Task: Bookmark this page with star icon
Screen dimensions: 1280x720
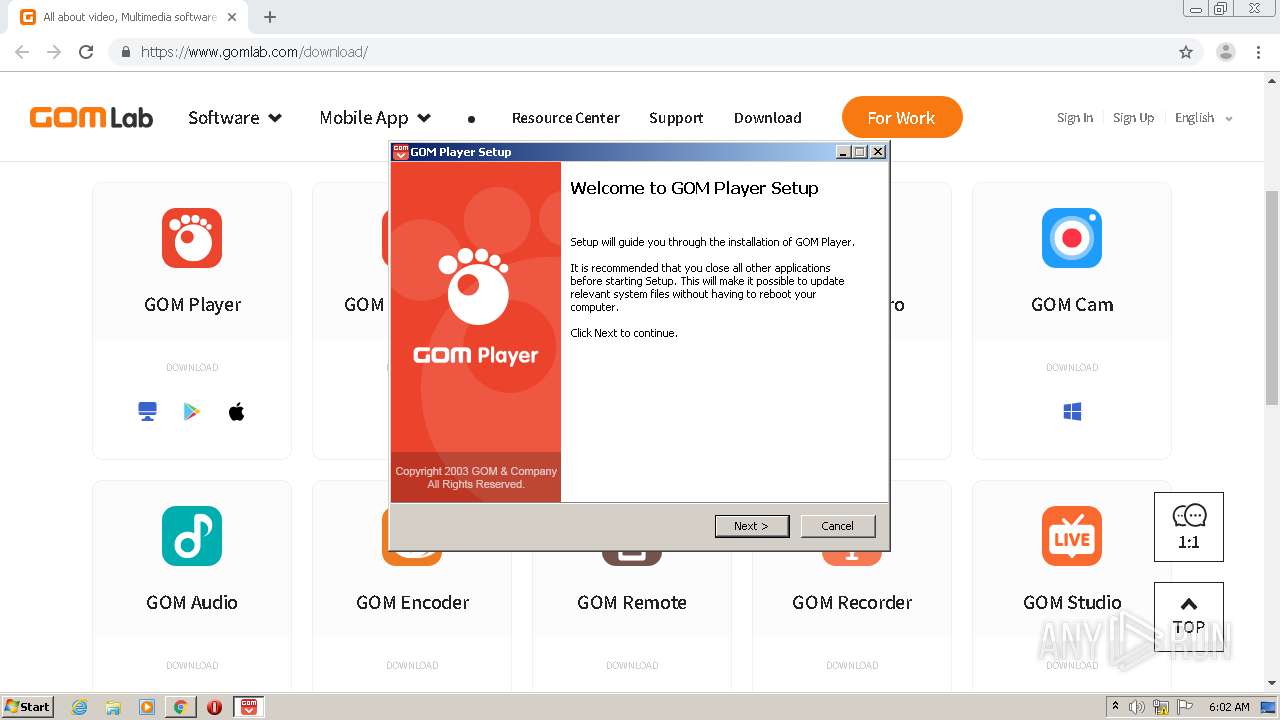Action: (x=1186, y=52)
